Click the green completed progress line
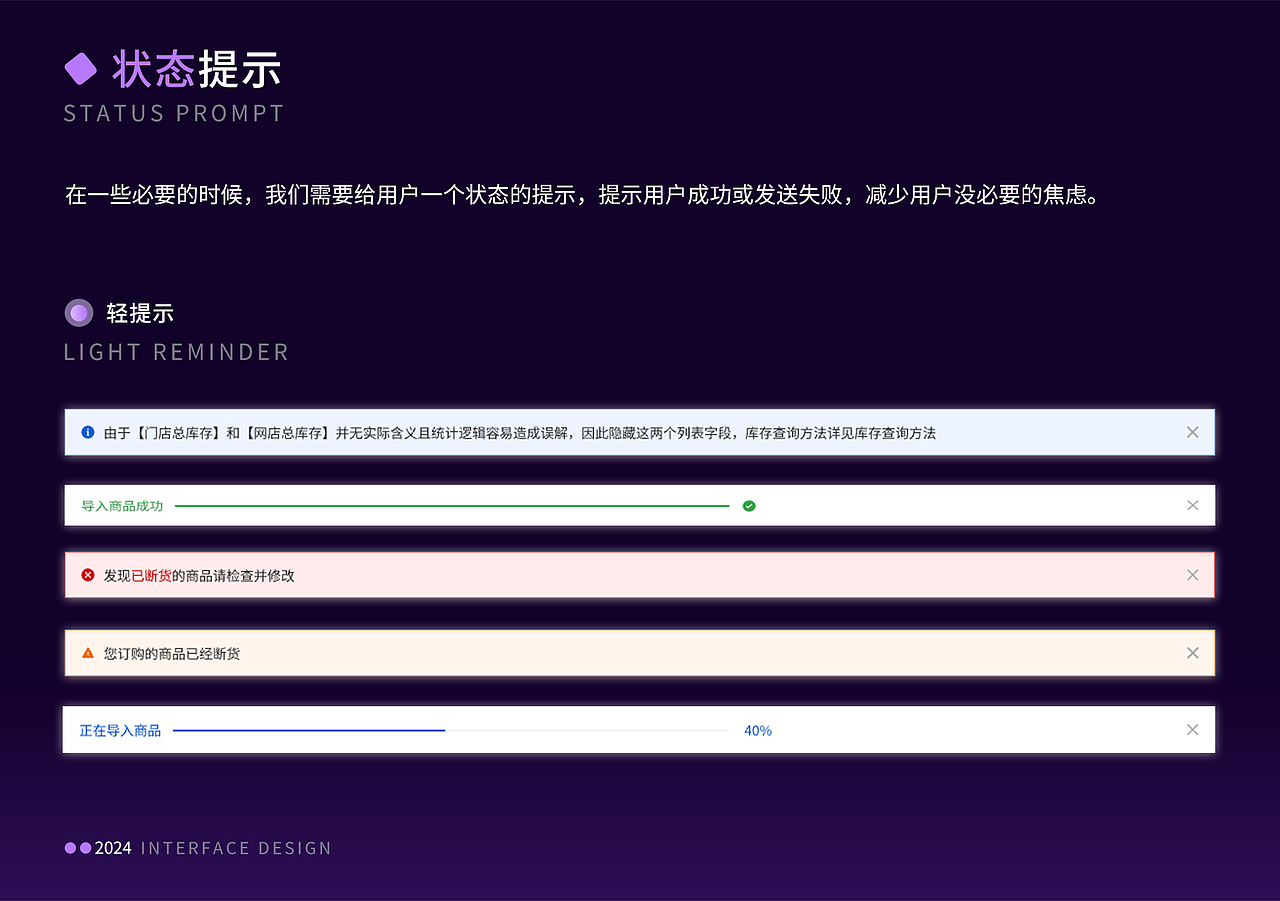 pos(450,505)
